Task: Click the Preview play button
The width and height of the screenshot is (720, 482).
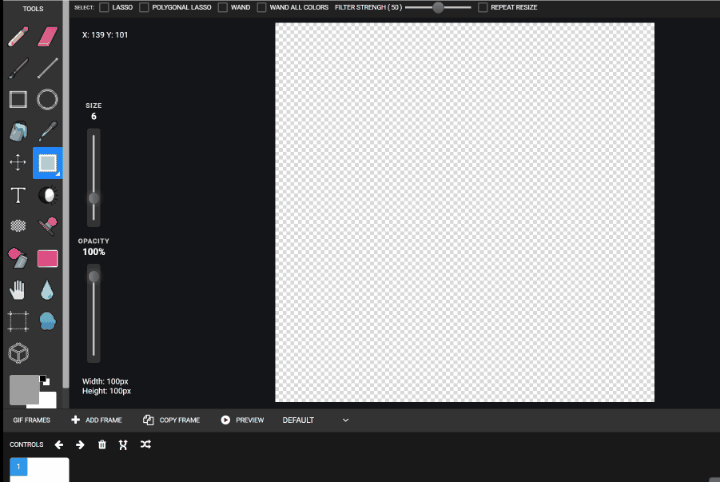Action: click(x=242, y=420)
